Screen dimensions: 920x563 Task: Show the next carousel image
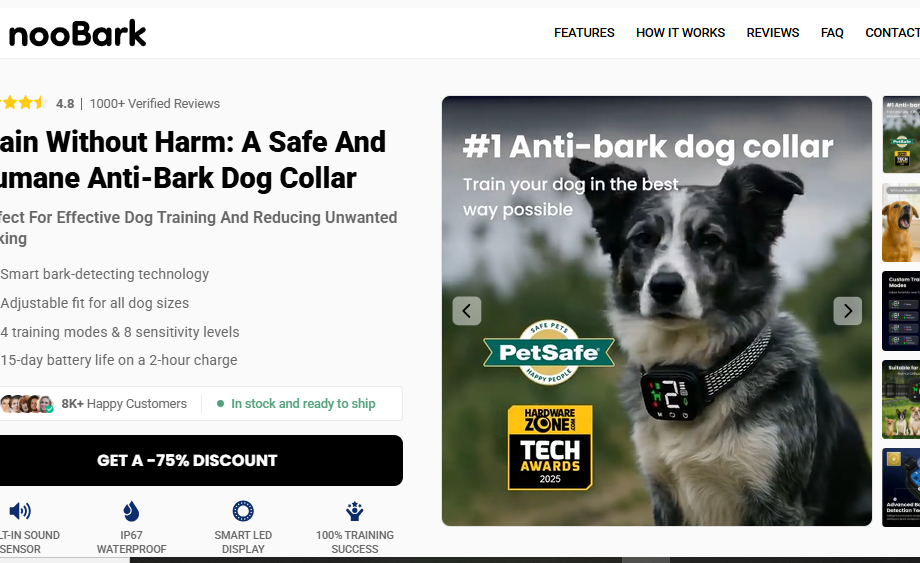tap(847, 311)
